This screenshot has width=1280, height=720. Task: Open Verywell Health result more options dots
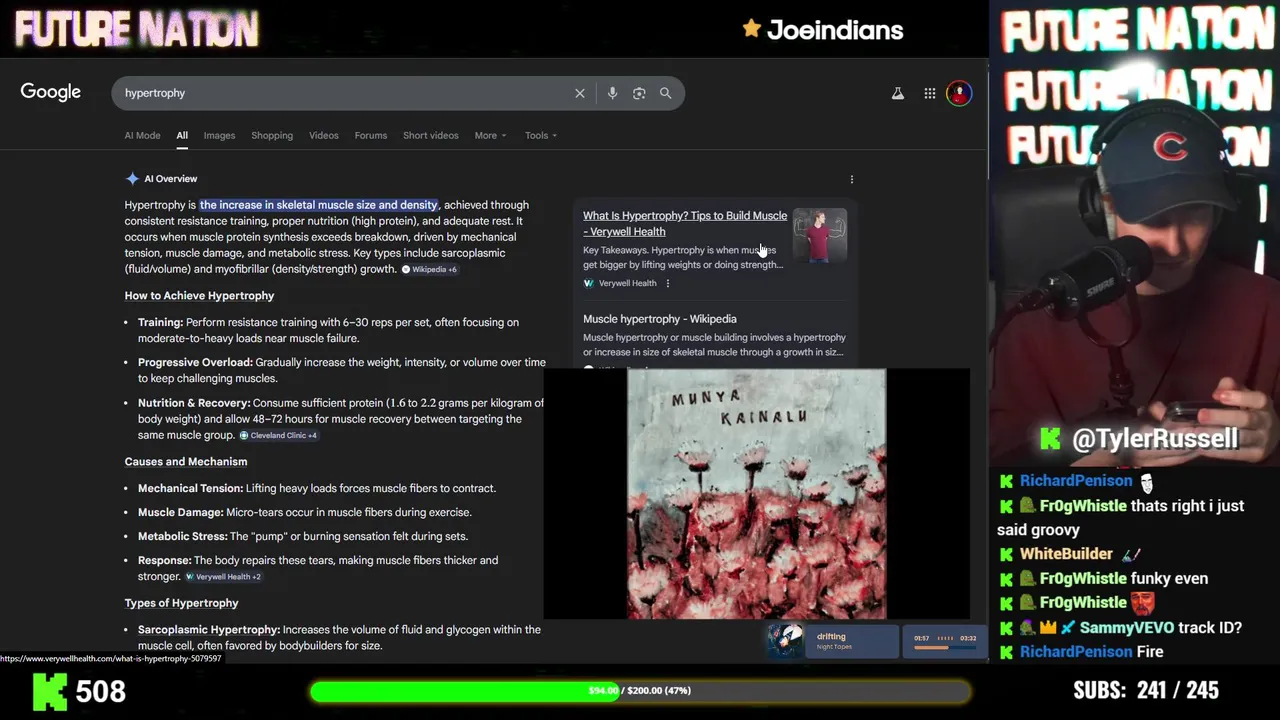(x=668, y=283)
